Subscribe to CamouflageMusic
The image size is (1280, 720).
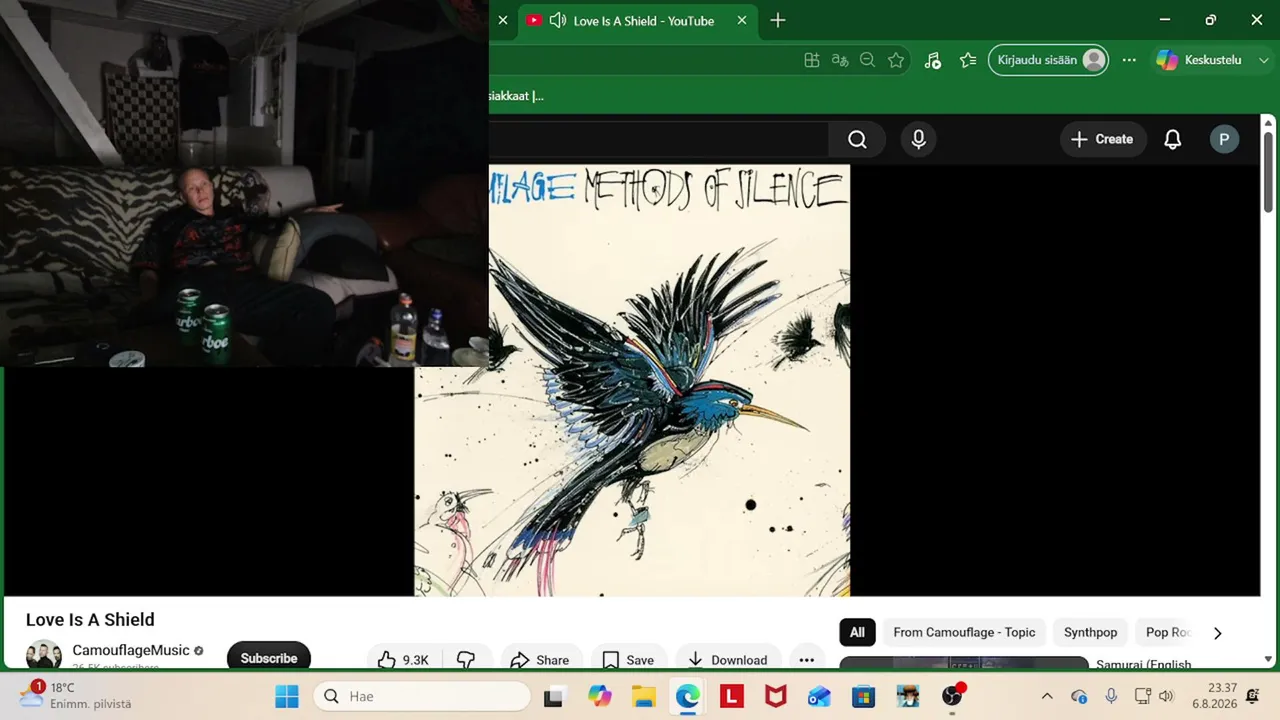[269, 657]
